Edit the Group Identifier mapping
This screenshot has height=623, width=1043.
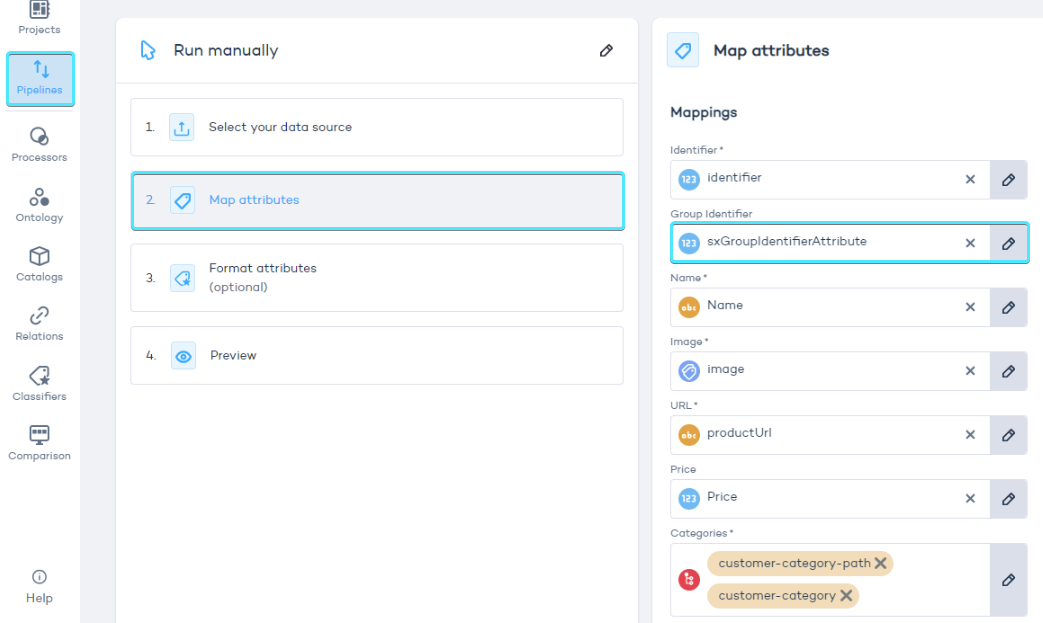pos(1008,243)
